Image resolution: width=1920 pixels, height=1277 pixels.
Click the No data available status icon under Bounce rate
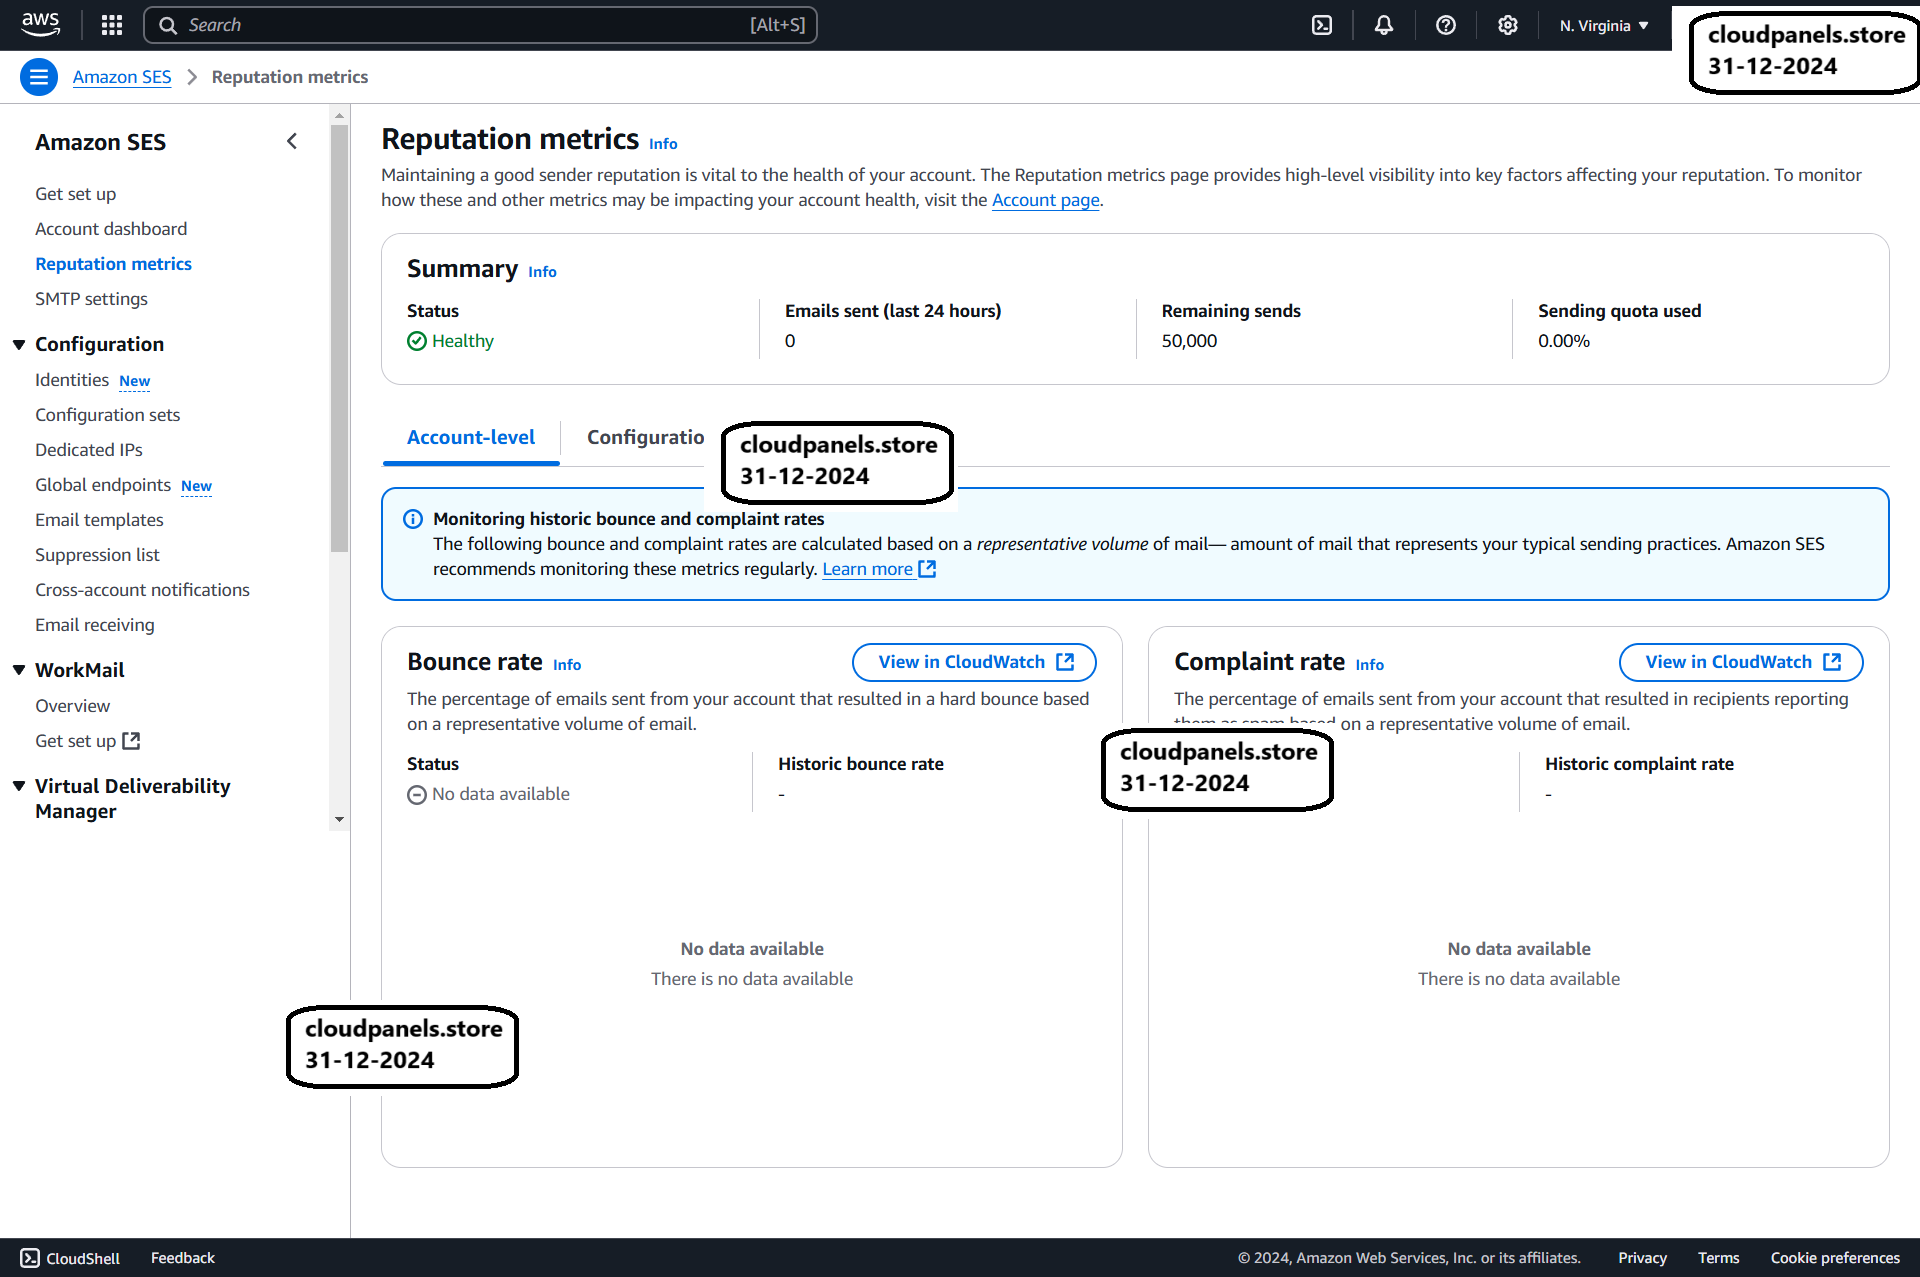pyautogui.click(x=417, y=794)
